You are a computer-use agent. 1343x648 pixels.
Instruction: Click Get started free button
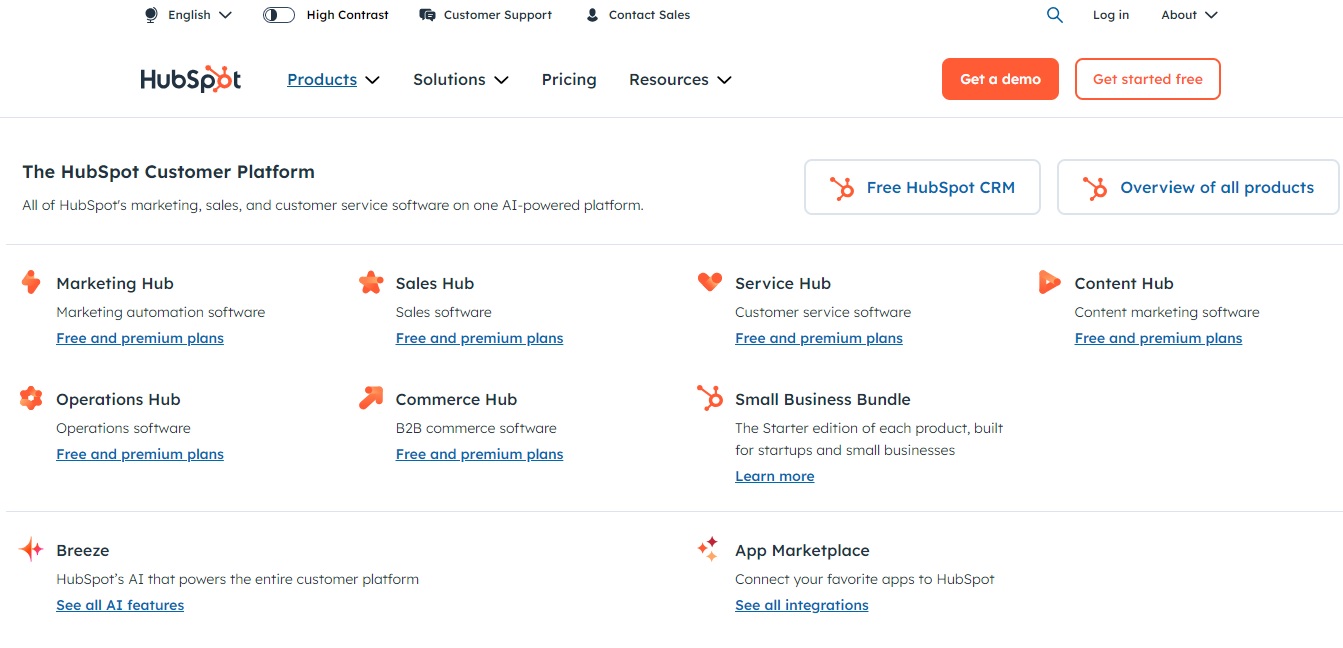coord(1148,79)
